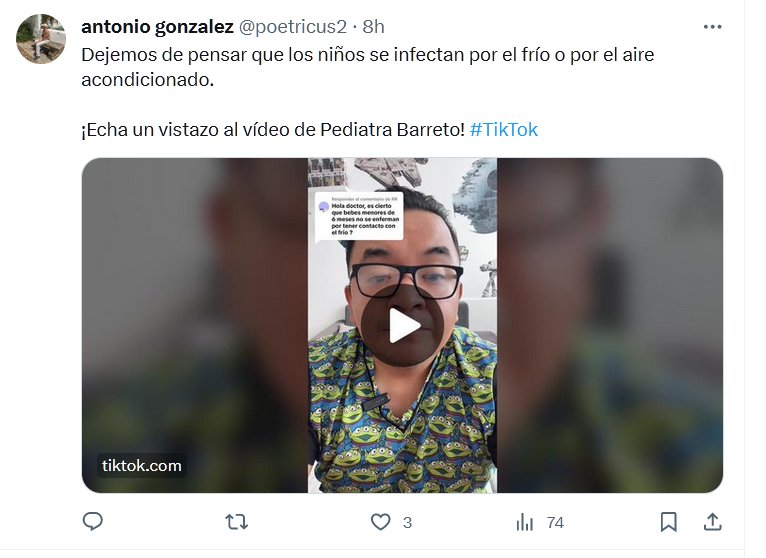Viewport: 766px width, 558px height.
Task: Repost the tweet using the retweet icon
Action: (x=236, y=522)
